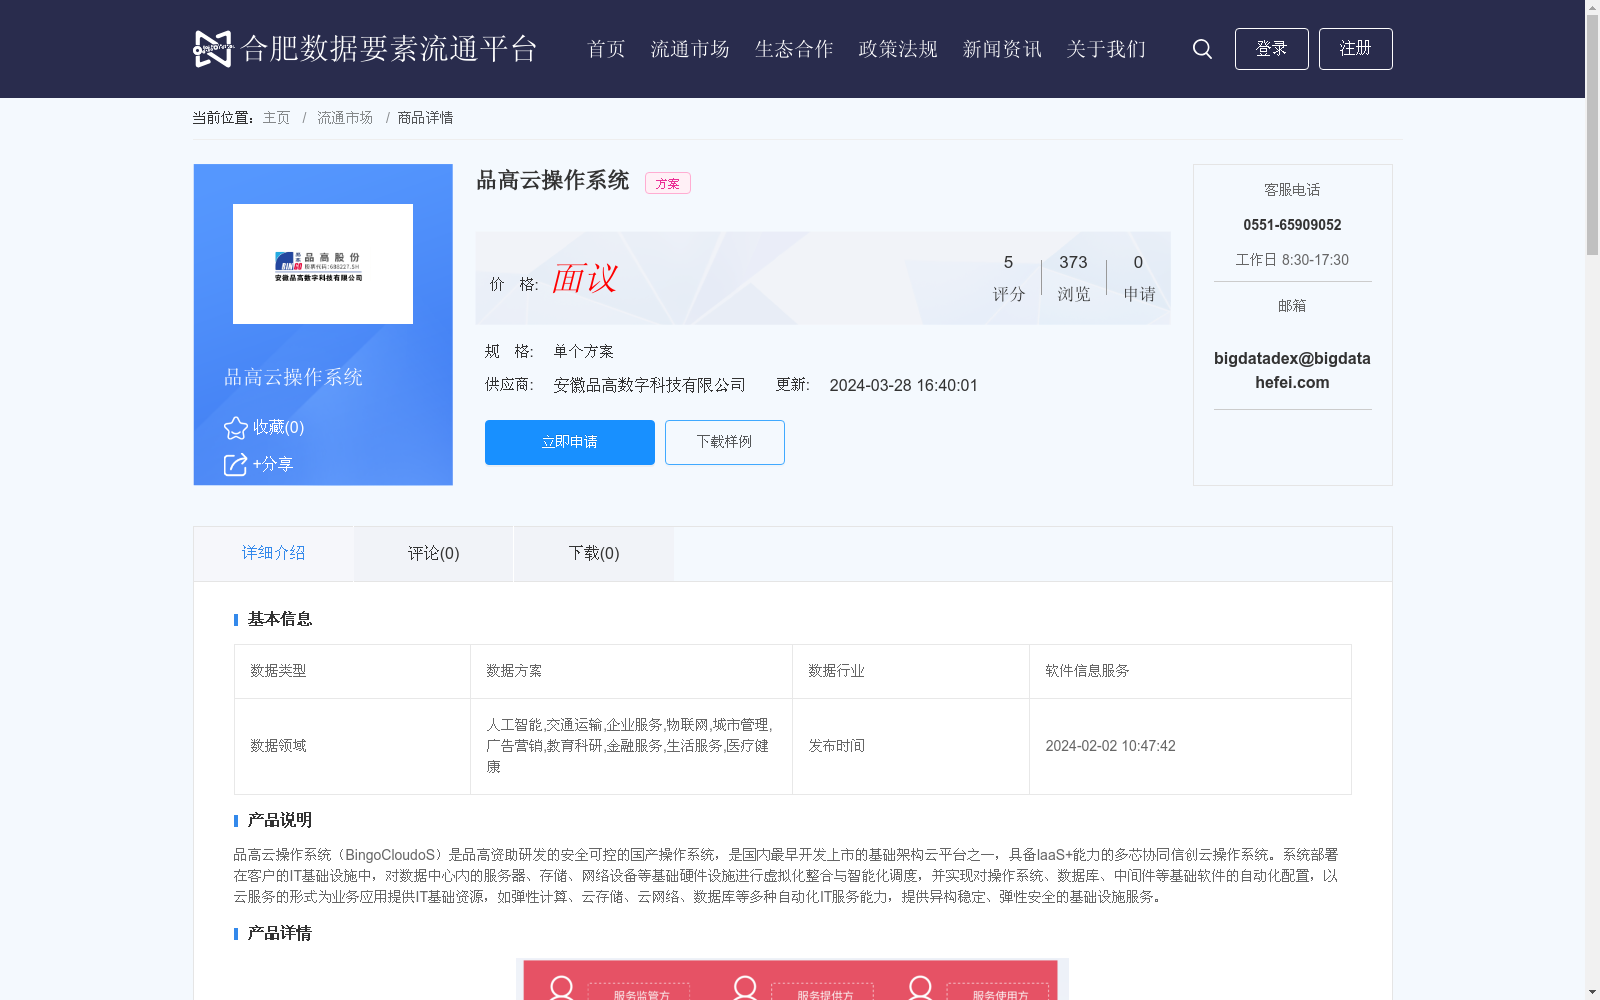Switch to the 下载(0) tab
Image resolution: width=1600 pixels, height=1000 pixels.
(x=594, y=553)
